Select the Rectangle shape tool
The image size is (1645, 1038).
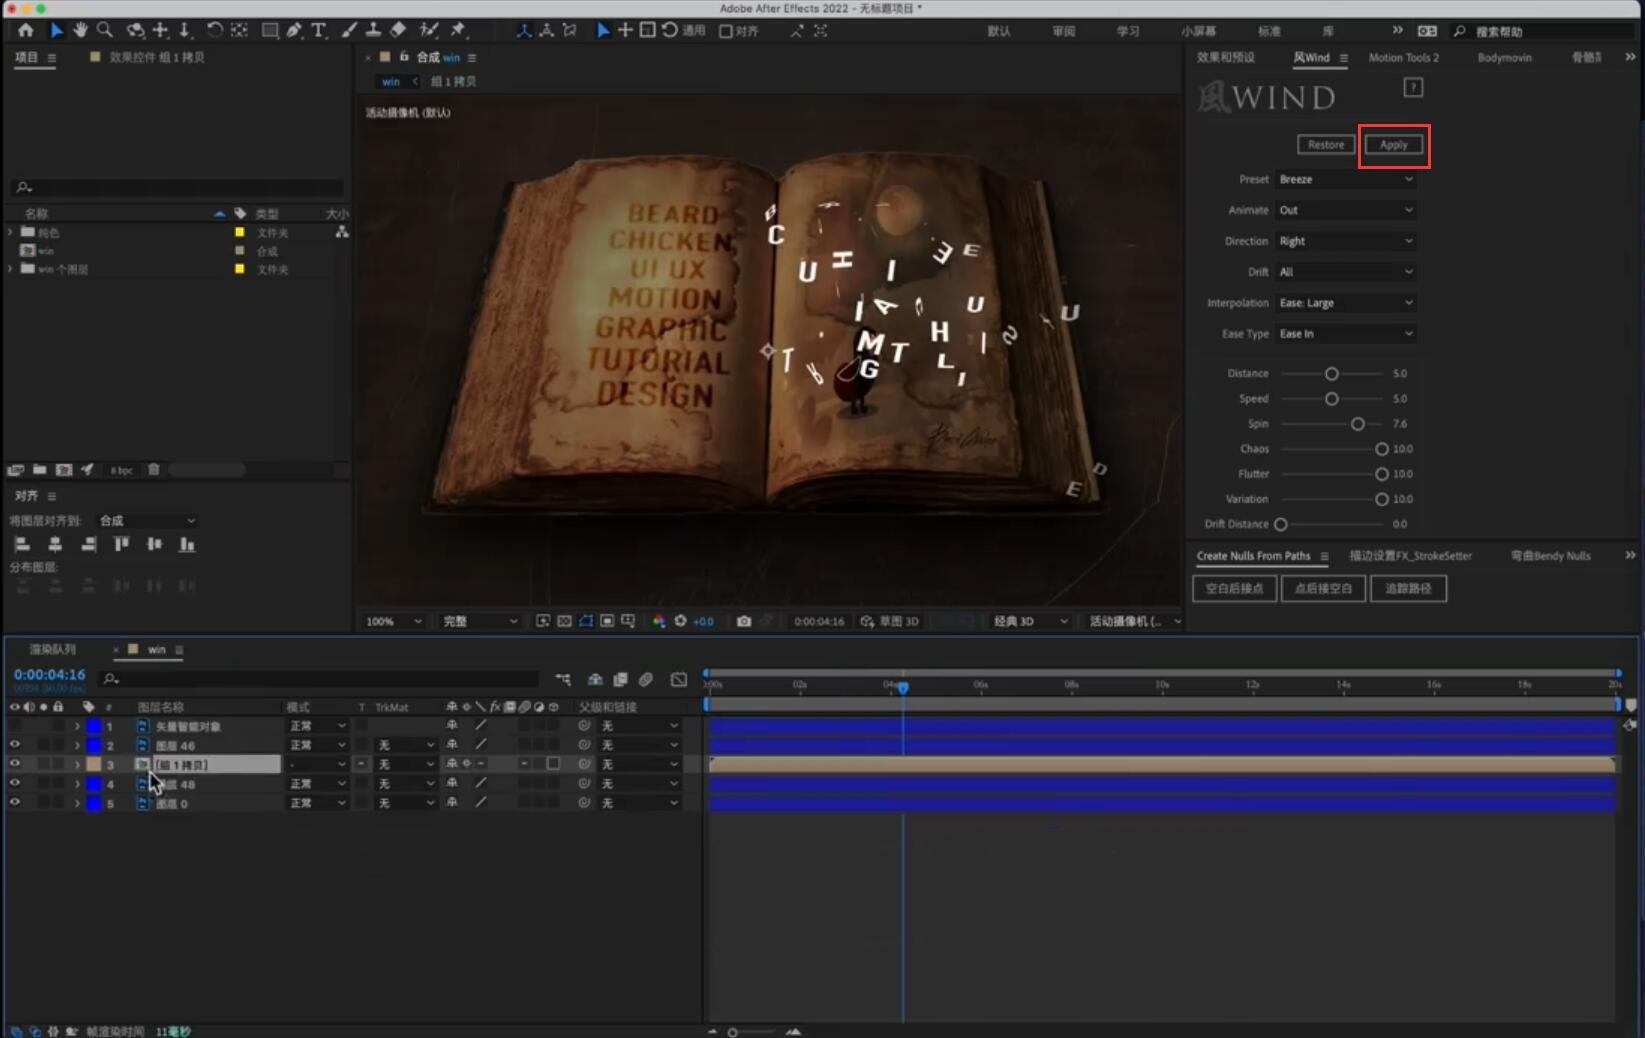[x=270, y=31]
